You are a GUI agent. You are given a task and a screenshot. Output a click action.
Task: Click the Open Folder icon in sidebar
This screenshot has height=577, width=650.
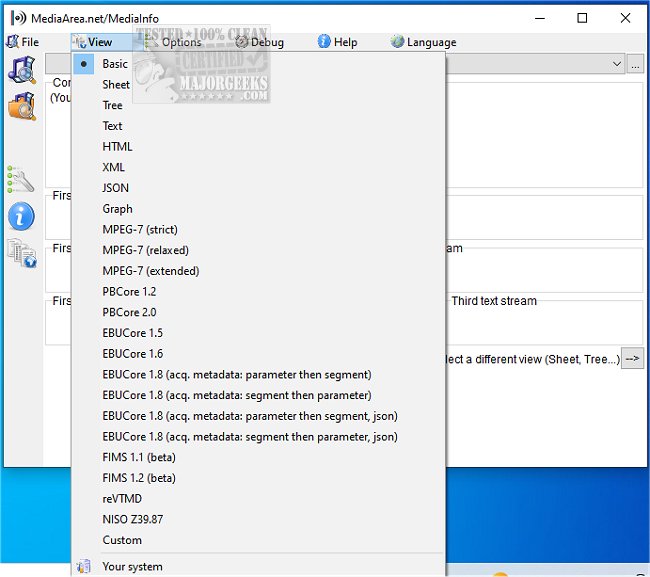[22, 106]
